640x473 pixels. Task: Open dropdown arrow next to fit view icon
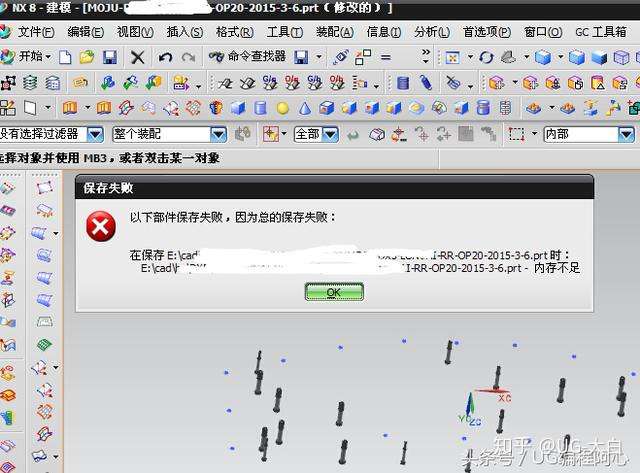click(x=470, y=57)
